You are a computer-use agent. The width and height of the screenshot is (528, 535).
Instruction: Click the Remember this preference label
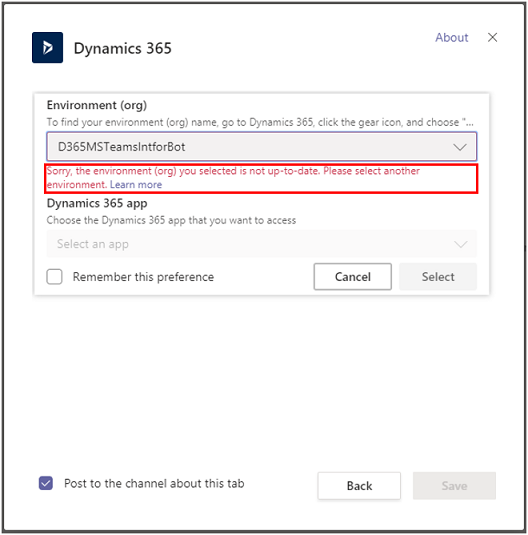pyautogui.click(x=143, y=277)
